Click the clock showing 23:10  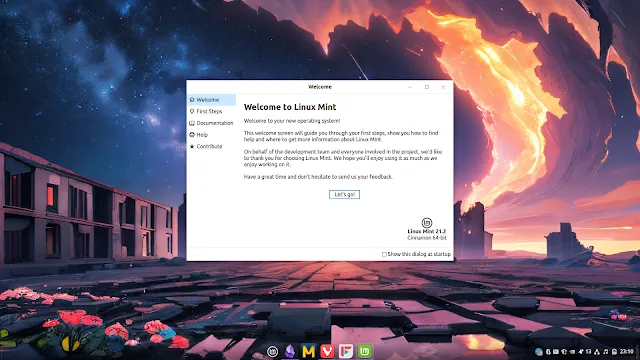[627, 351]
